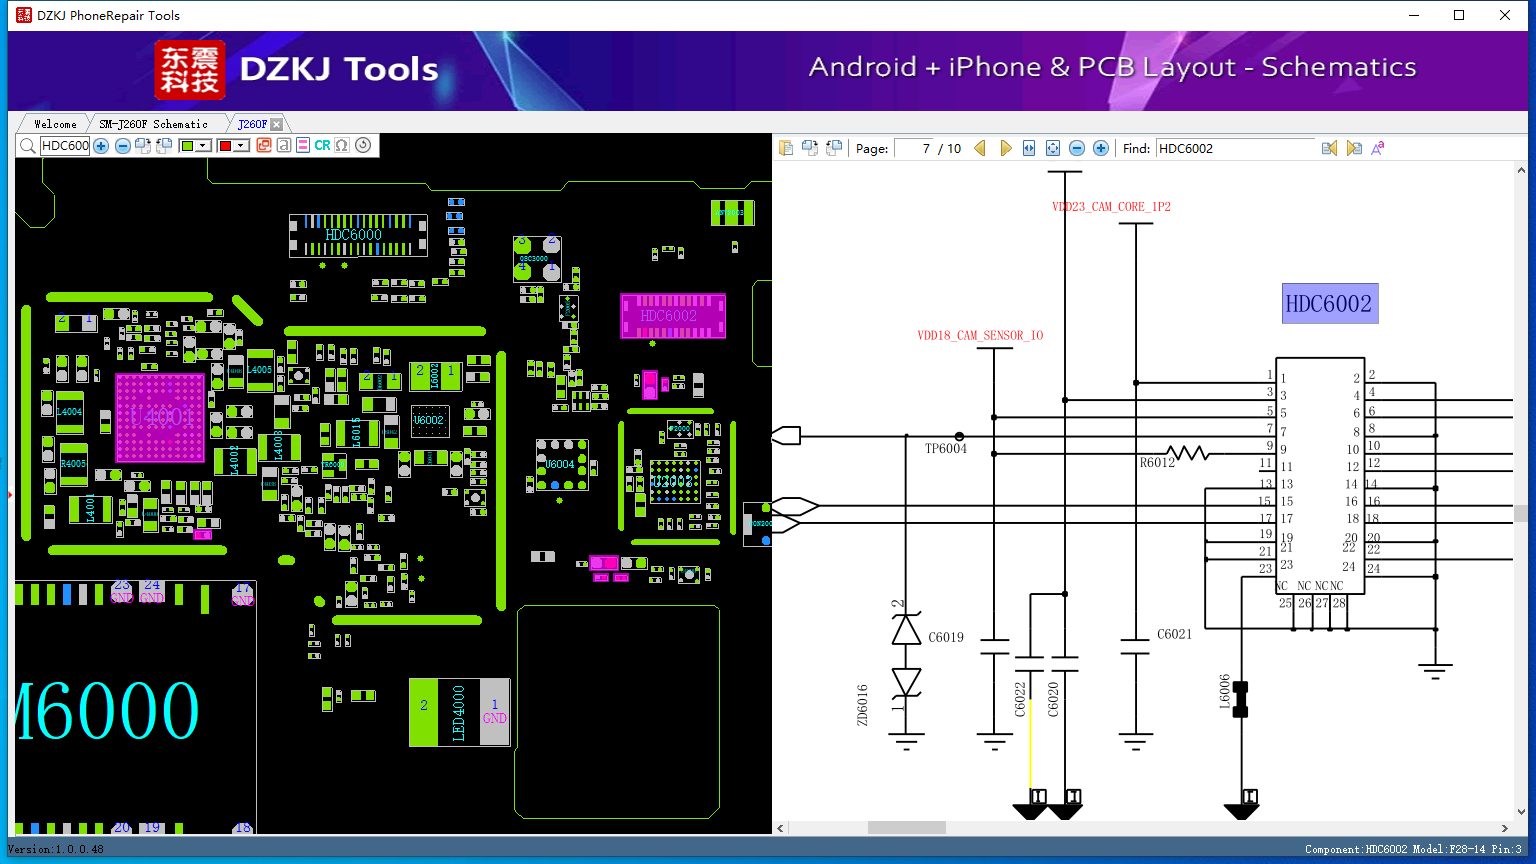1536x864 pixels.
Task: Fit whole schematic page in view
Action: click(x=1053, y=148)
